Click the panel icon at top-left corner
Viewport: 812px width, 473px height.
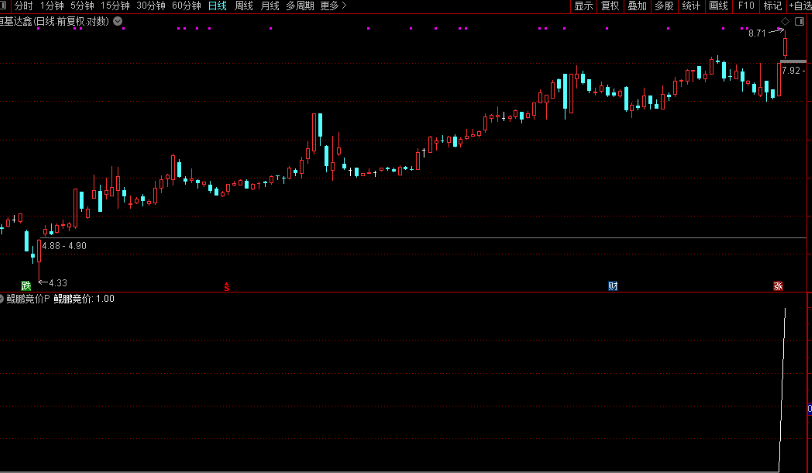[x=3, y=6]
